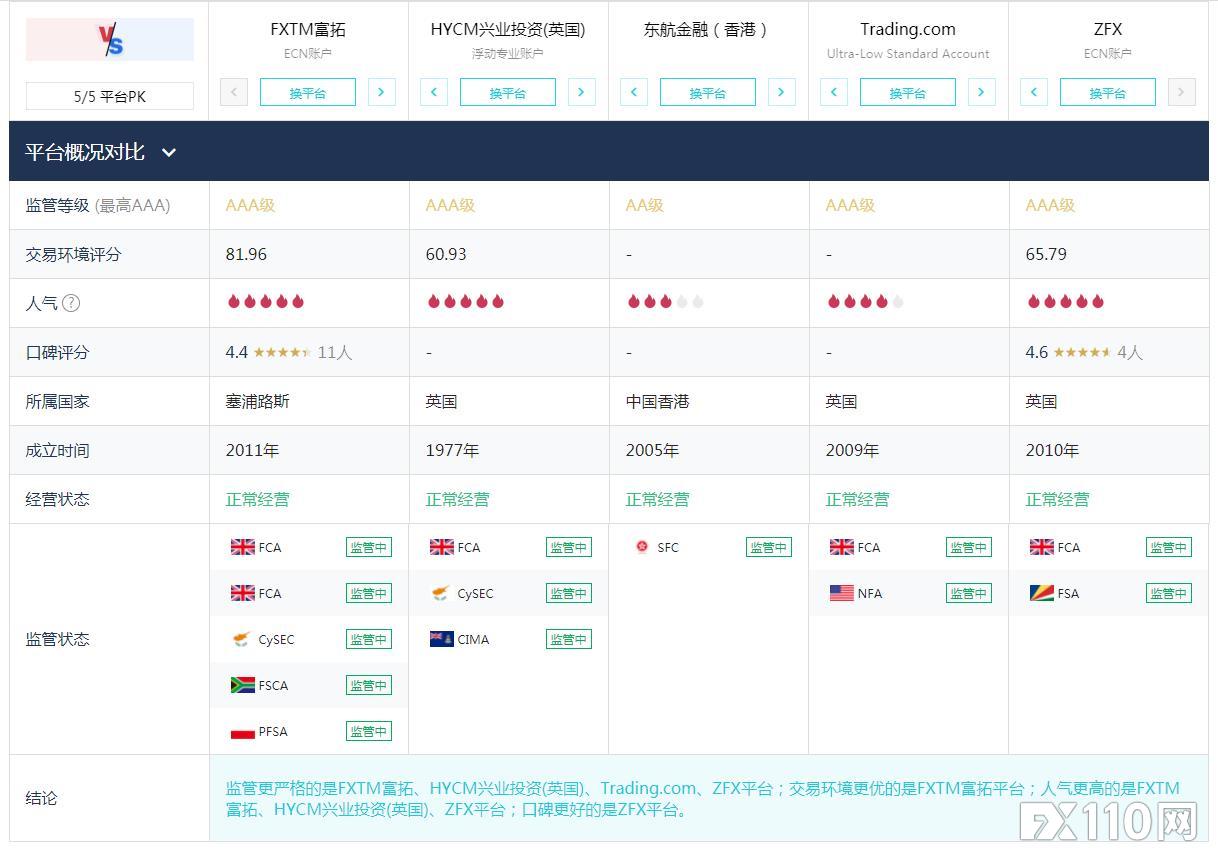Click HYCM trading score 60.93
The width and height of the screenshot is (1218, 855).
446,254
